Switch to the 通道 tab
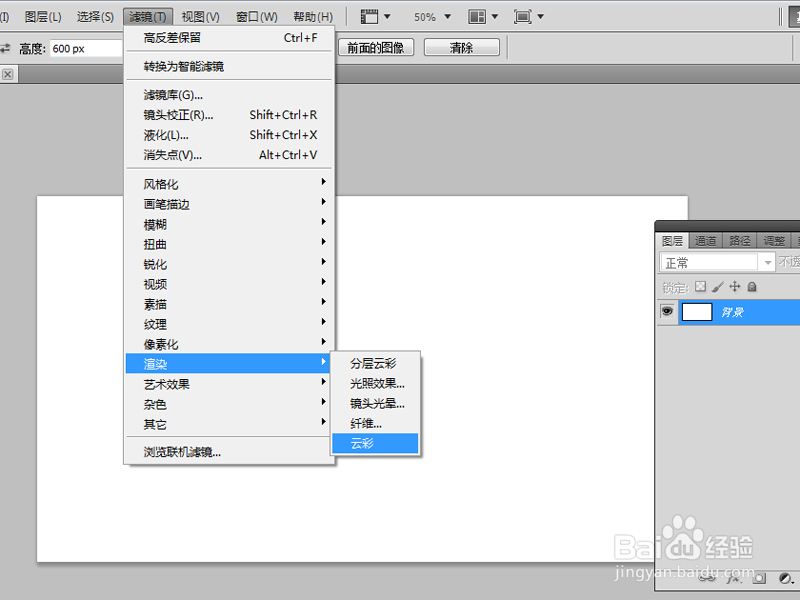This screenshot has width=800, height=600. pos(706,241)
